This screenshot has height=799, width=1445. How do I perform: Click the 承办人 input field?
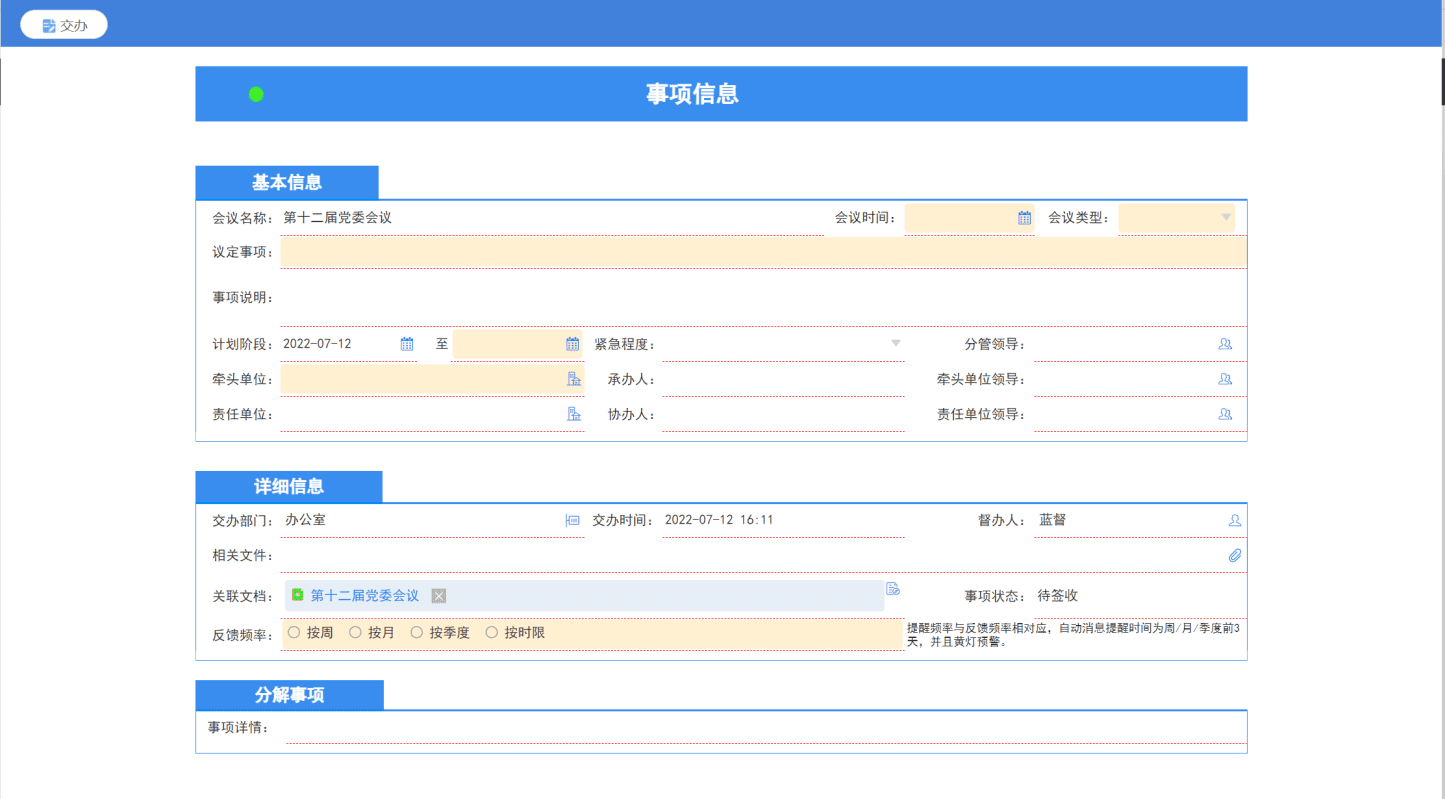pos(783,380)
